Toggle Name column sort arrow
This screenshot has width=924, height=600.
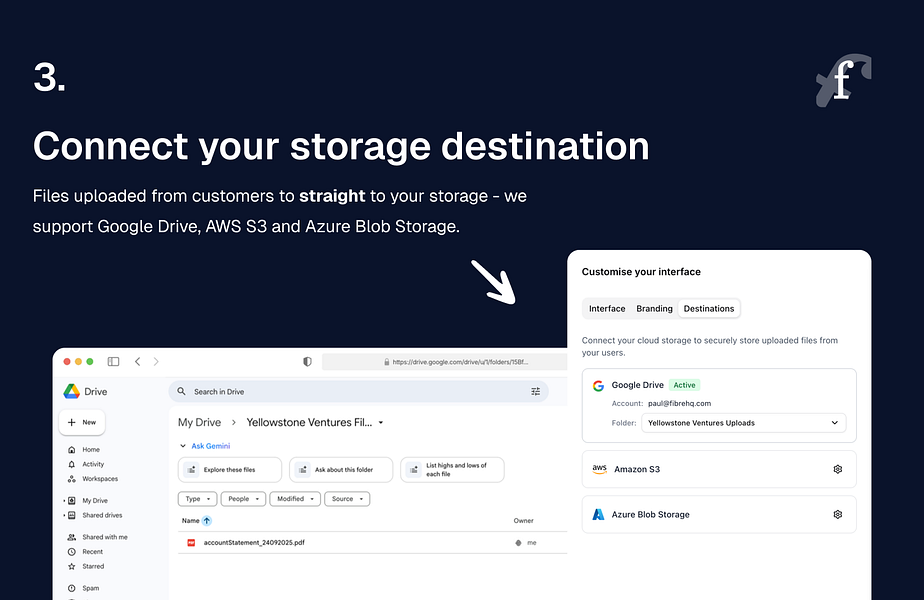coord(207,520)
